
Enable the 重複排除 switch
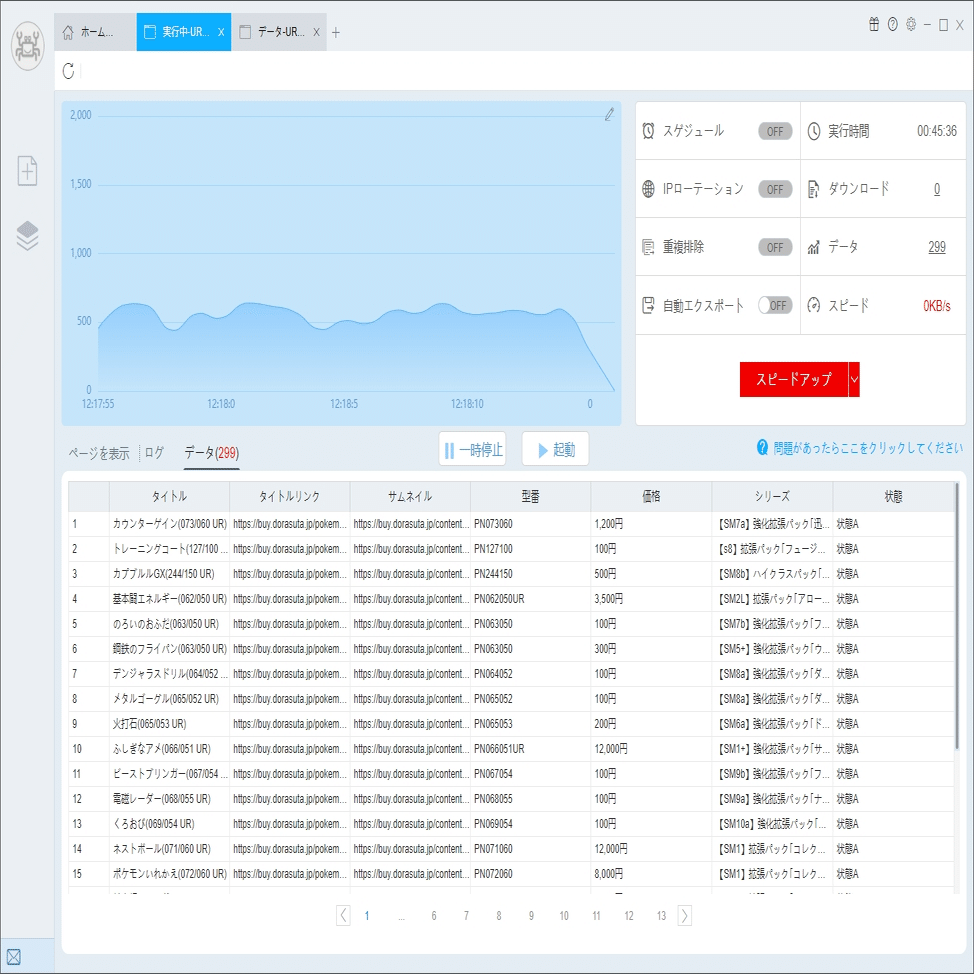(x=775, y=247)
